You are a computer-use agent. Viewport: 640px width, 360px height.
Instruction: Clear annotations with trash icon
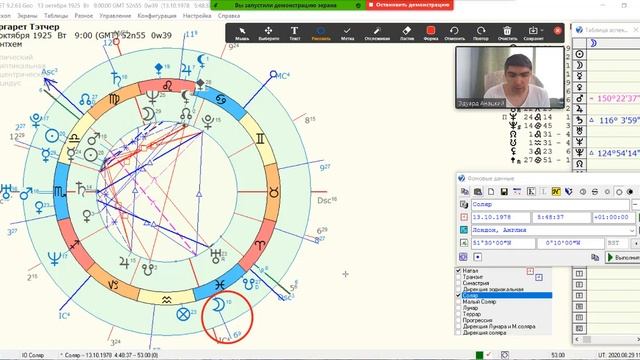click(x=507, y=33)
